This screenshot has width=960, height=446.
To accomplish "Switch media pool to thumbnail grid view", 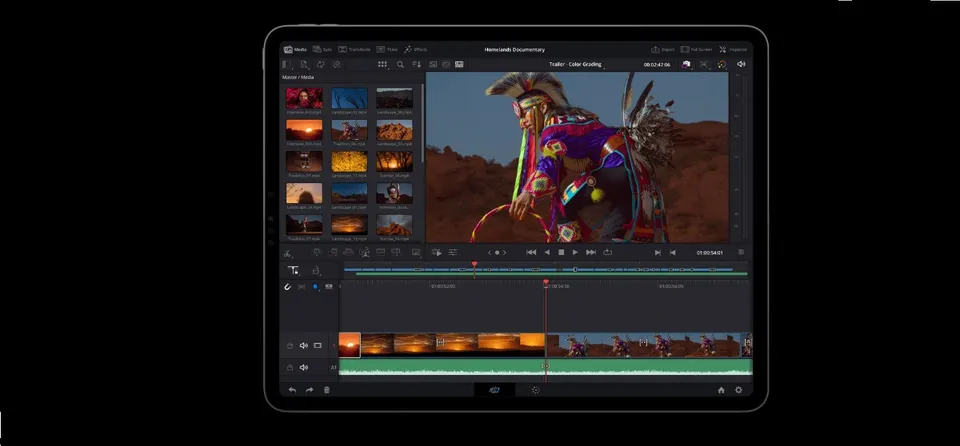I will (383, 64).
